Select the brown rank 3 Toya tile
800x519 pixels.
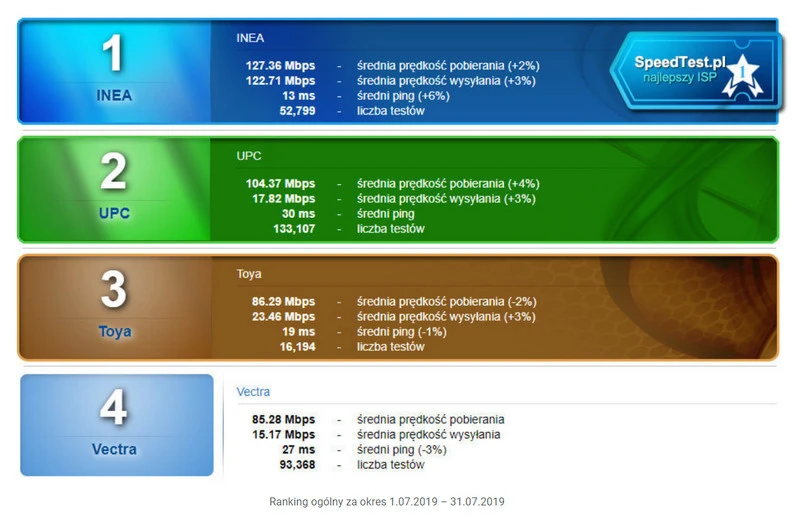pyautogui.click(x=114, y=307)
